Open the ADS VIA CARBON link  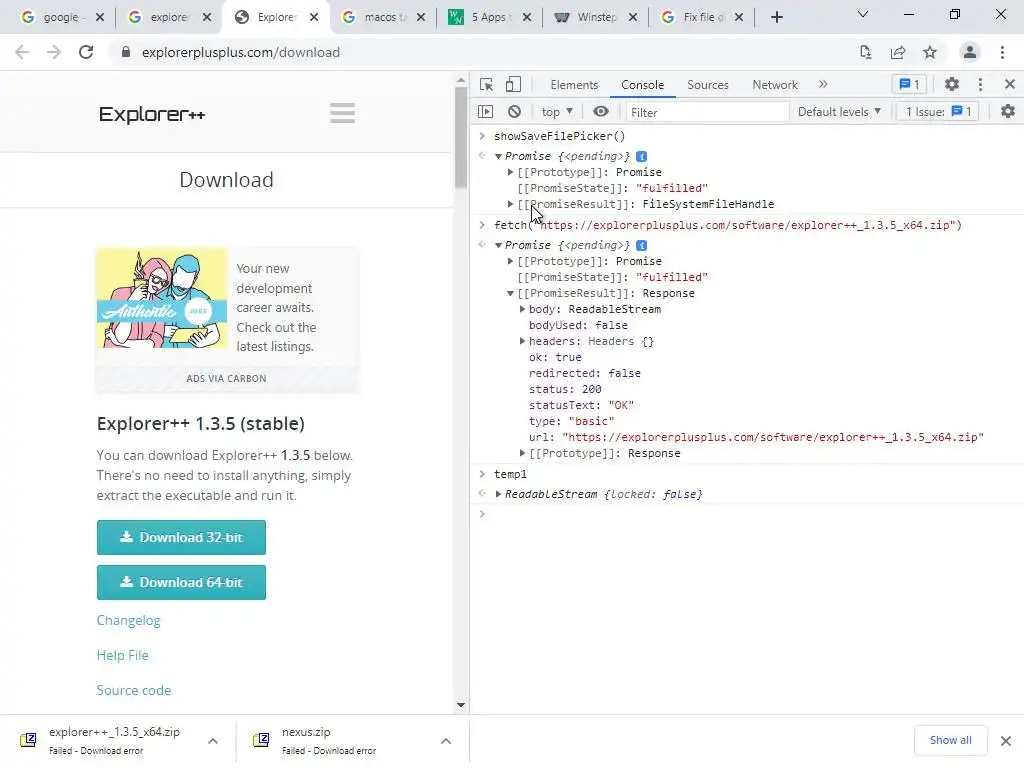(227, 378)
